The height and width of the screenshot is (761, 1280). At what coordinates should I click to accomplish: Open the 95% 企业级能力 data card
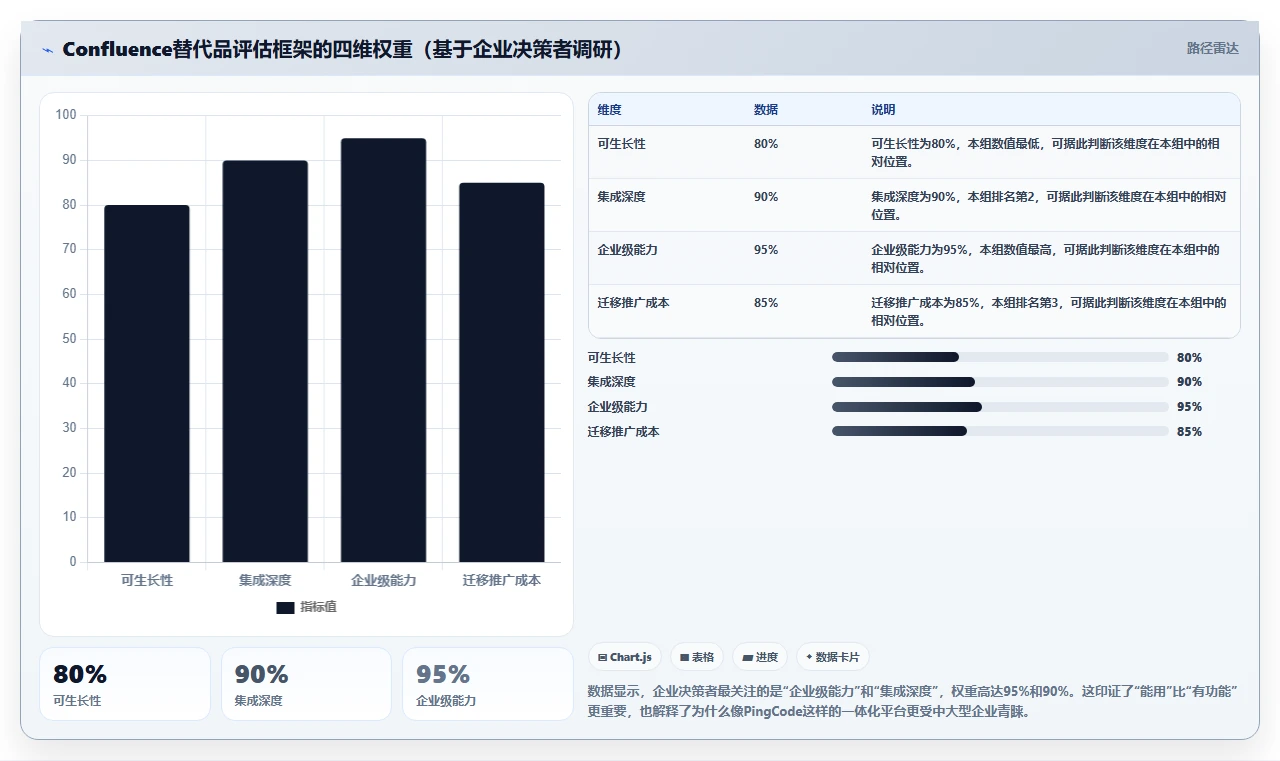[x=488, y=684]
